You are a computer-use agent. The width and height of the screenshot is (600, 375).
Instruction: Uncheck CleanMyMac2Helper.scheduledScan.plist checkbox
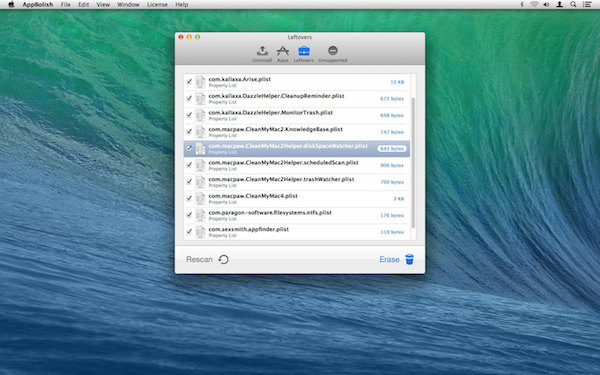click(x=189, y=165)
